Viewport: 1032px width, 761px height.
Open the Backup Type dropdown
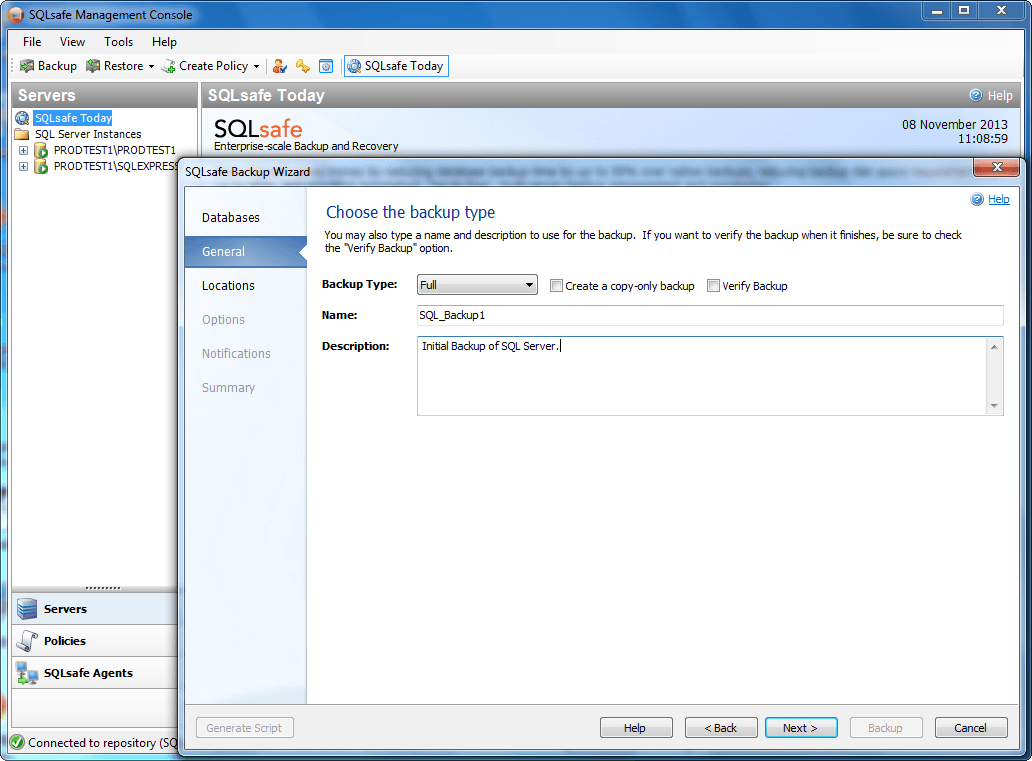pyautogui.click(x=477, y=285)
